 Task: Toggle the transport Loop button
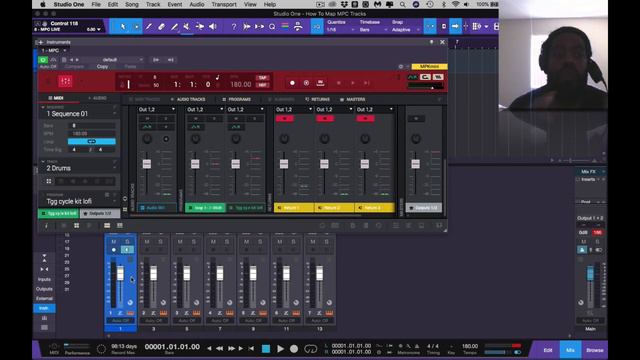(x=311, y=349)
